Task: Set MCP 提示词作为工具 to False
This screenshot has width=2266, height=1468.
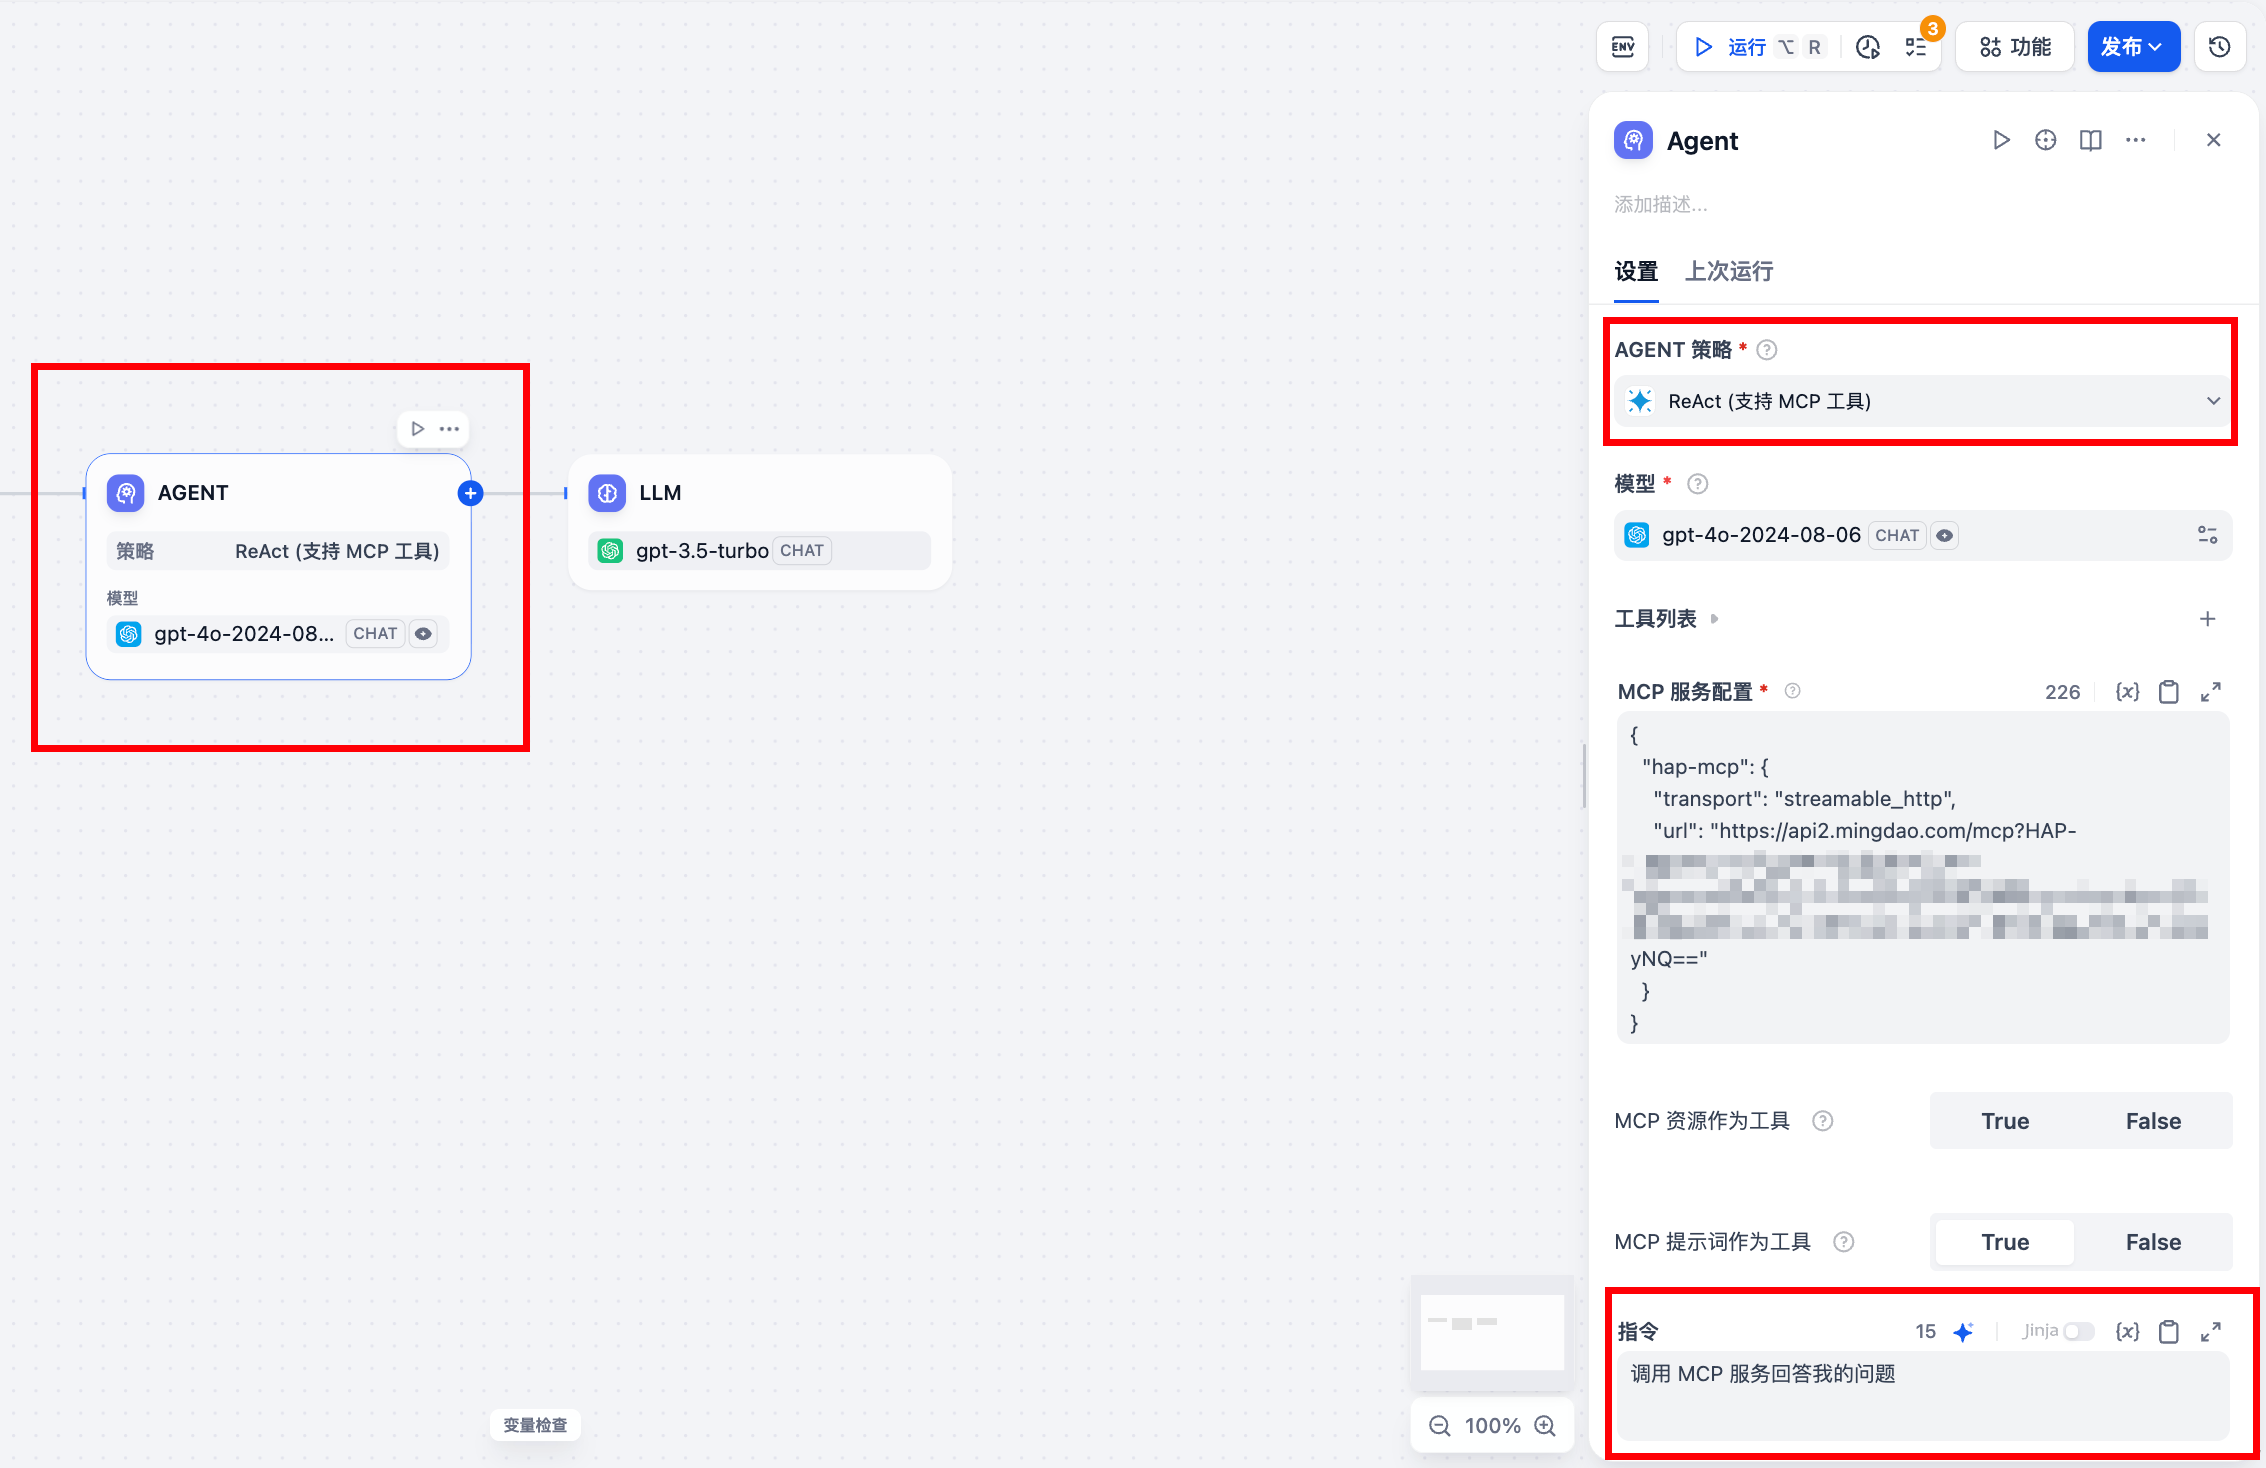Action: (x=2152, y=1242)
